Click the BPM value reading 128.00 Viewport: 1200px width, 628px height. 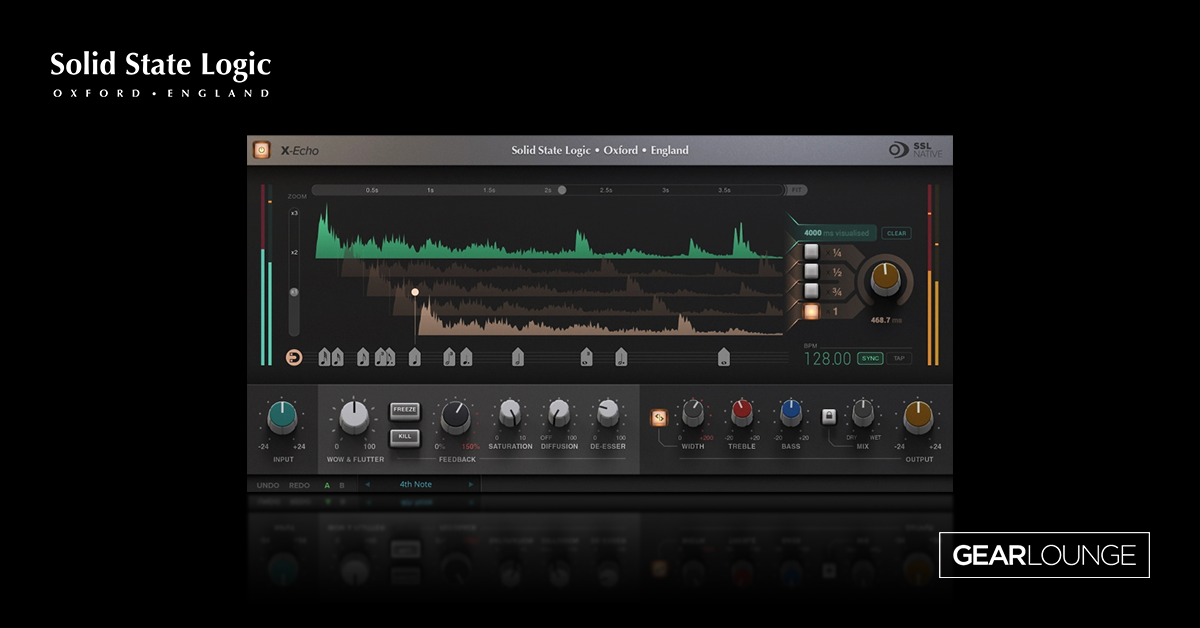click(828, 357)
